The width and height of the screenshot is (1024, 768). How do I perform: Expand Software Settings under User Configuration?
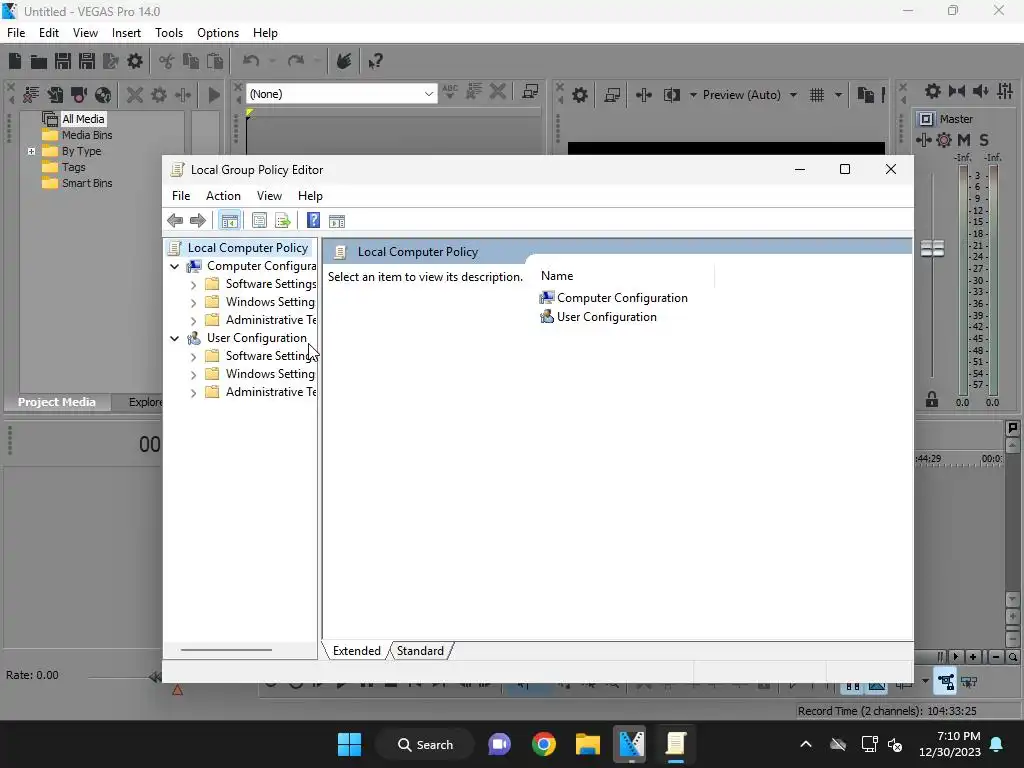pyautogui.click(x=193, y=357)
